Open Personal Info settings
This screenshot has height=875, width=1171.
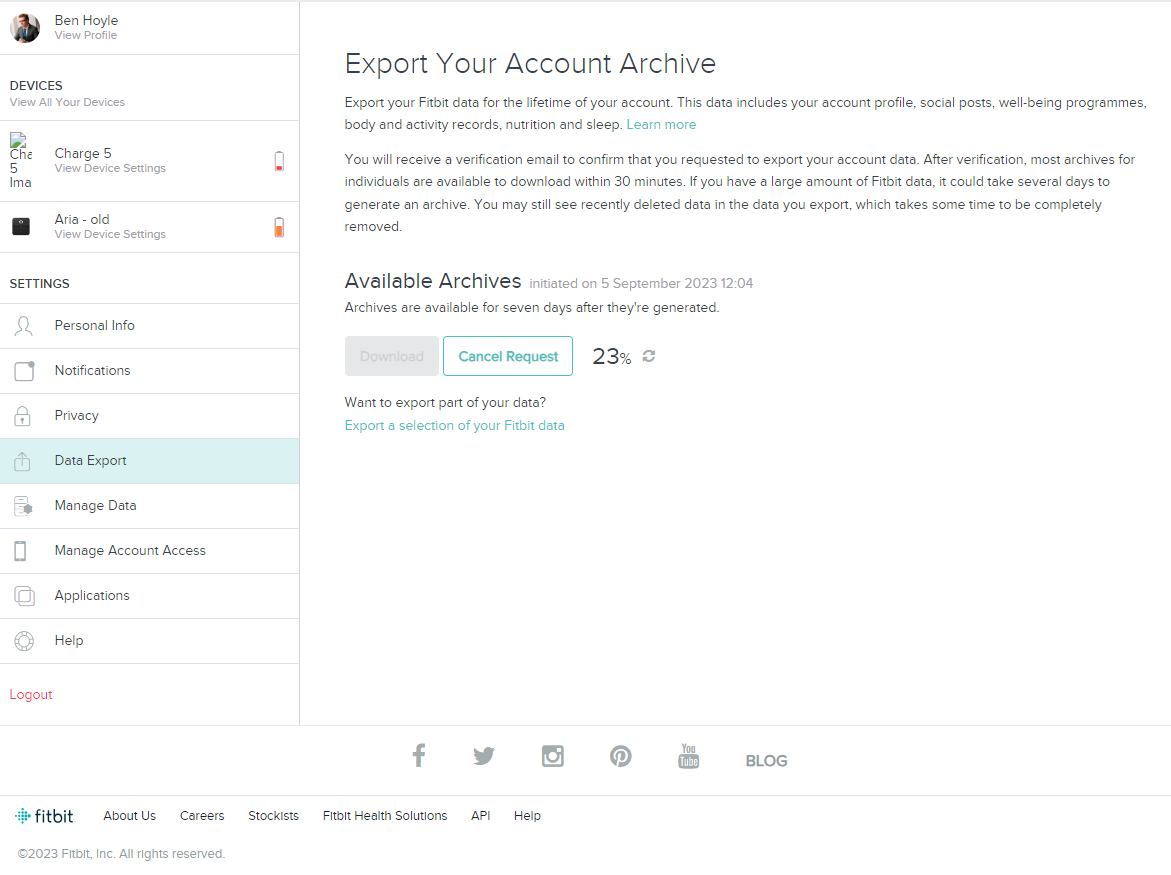pos(94,326)
